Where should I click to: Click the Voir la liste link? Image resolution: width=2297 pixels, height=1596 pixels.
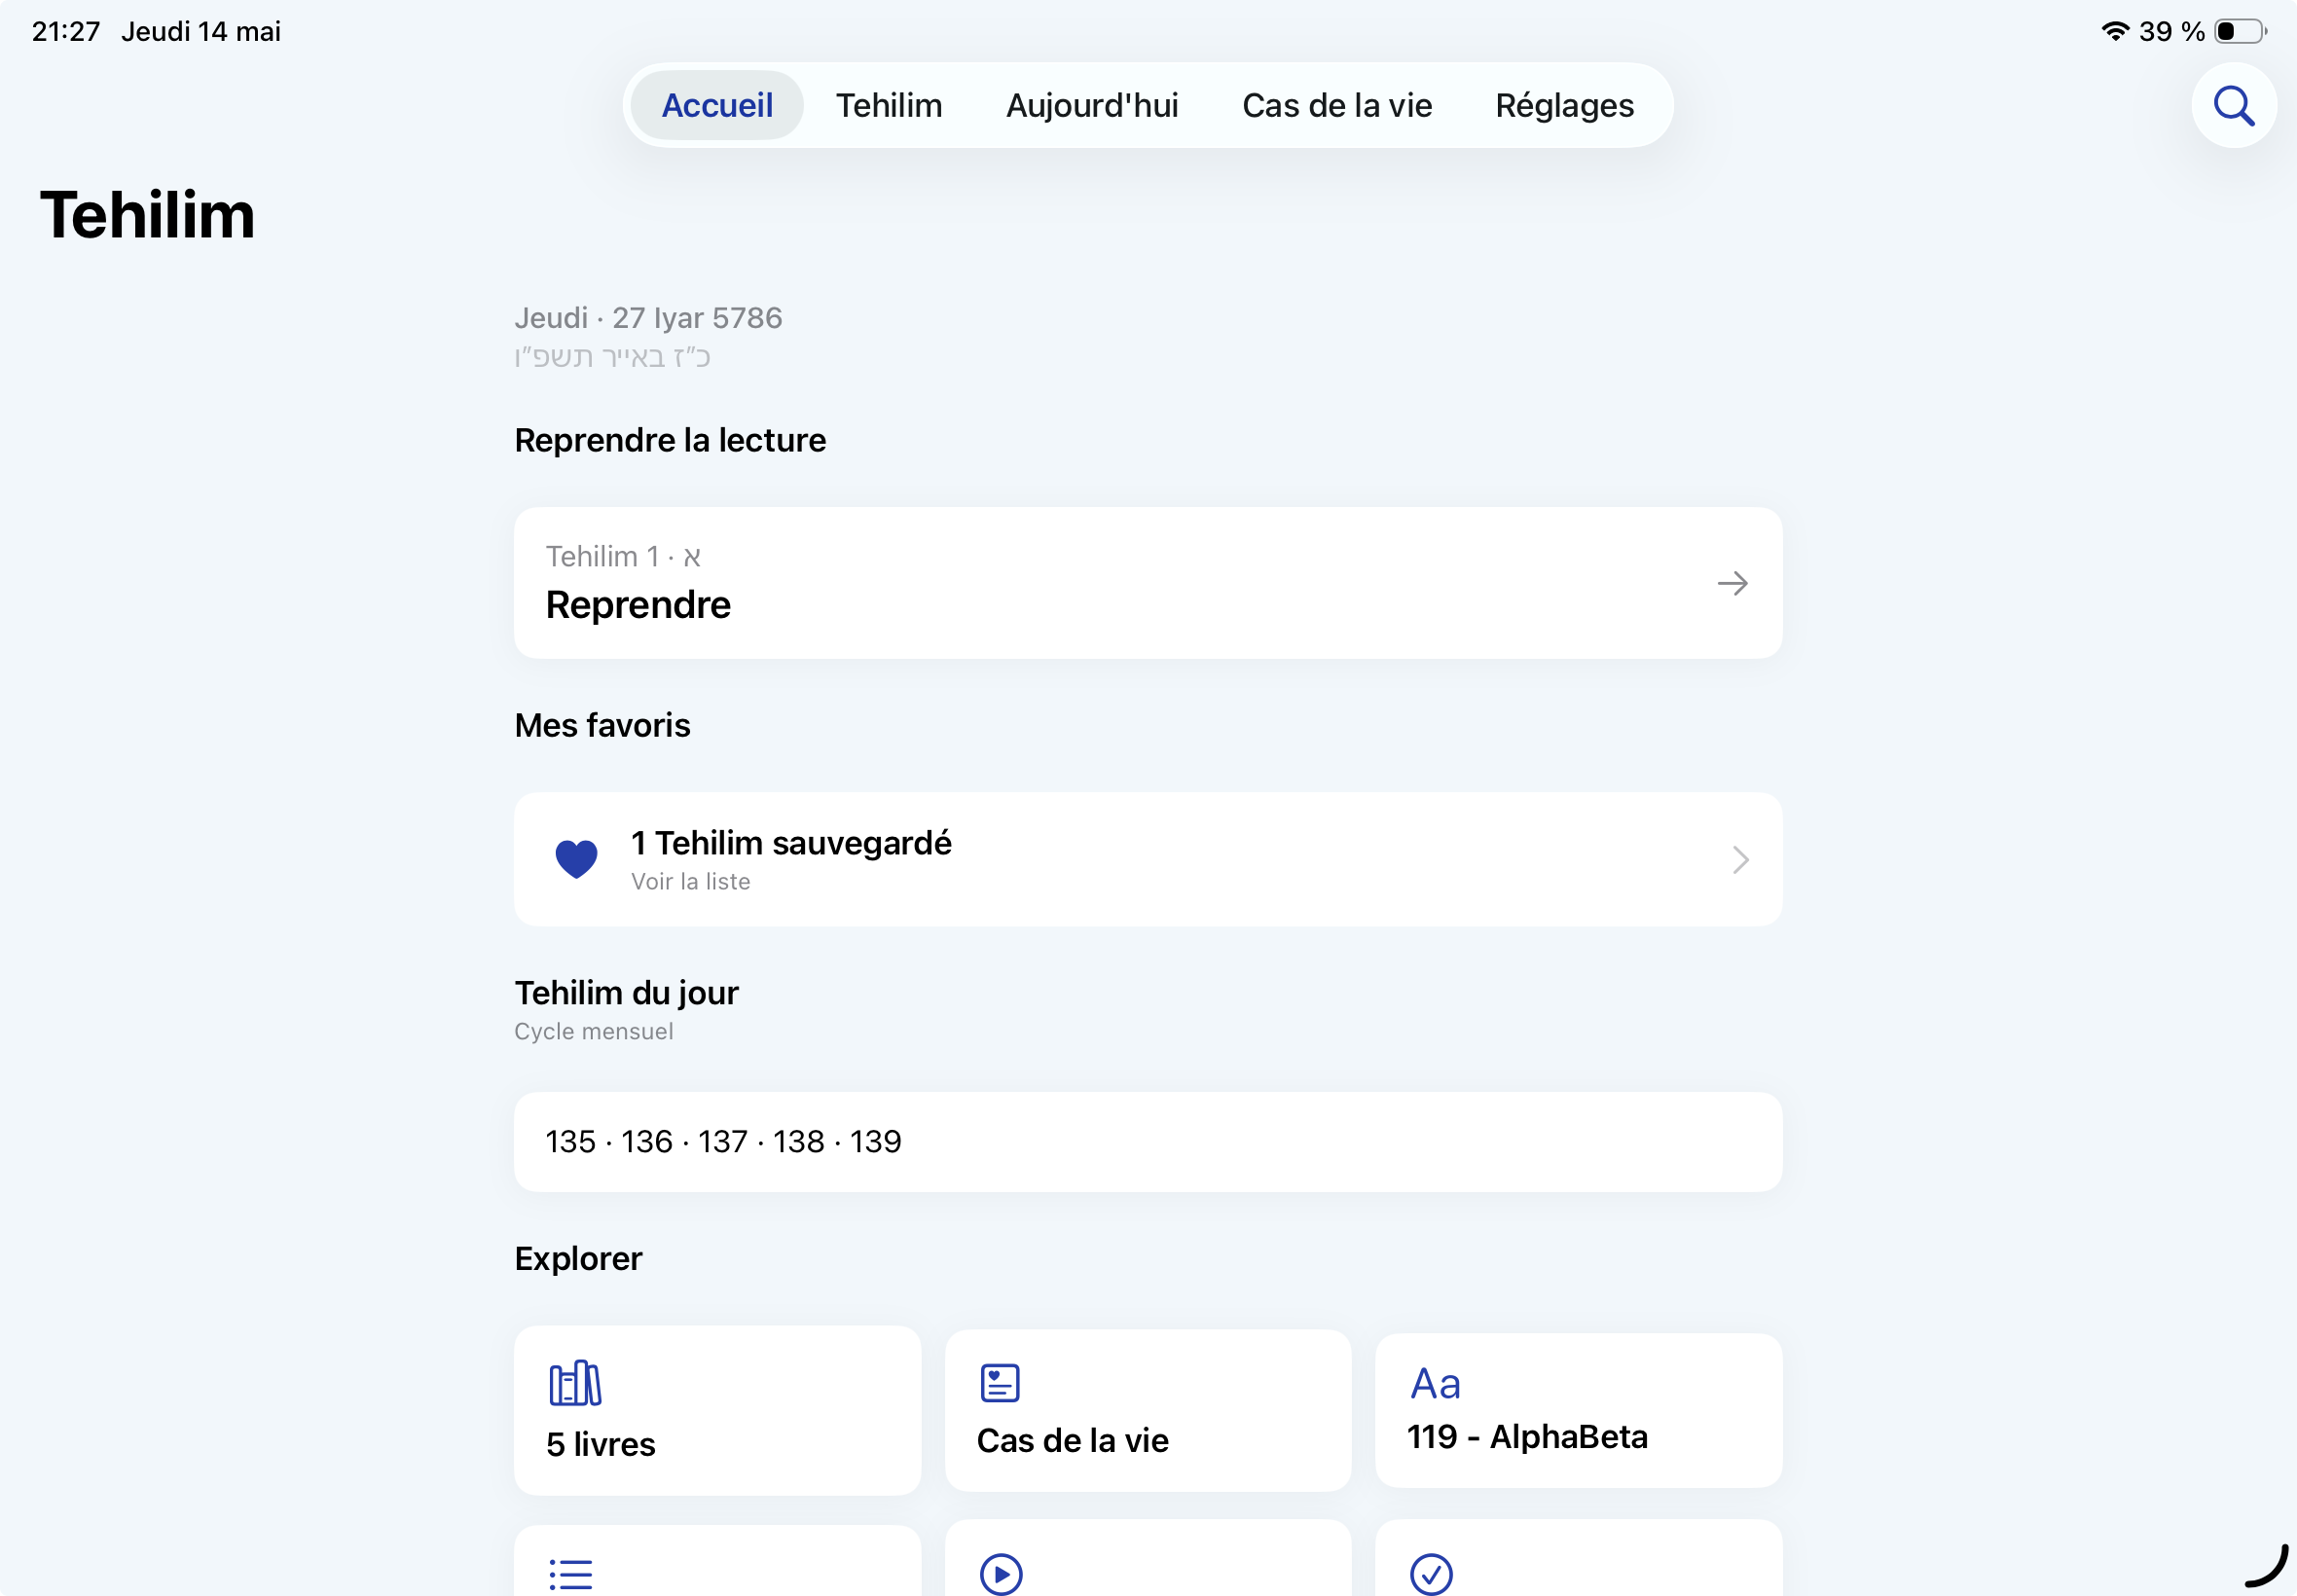pos(690,881)
